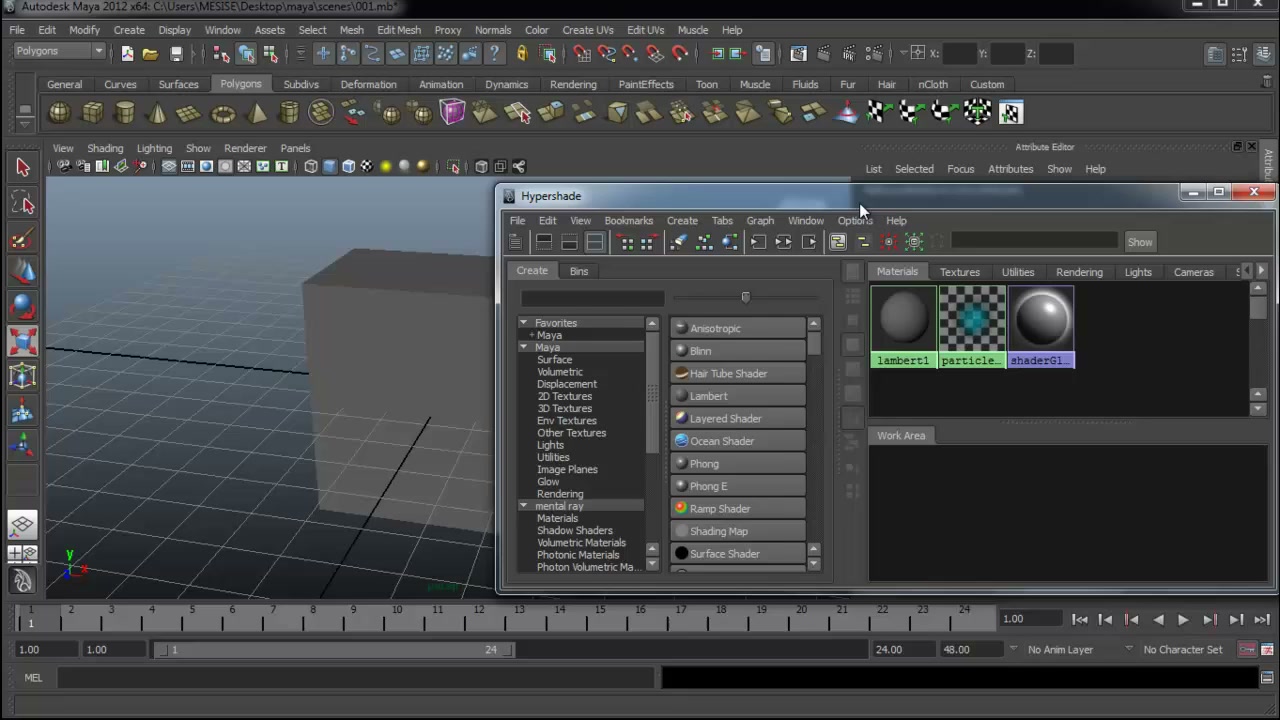Viewport: 1280px width, 720px height.
Task: Click Input Connections icon in Hypershade toolbar
Action: (757, 242)
